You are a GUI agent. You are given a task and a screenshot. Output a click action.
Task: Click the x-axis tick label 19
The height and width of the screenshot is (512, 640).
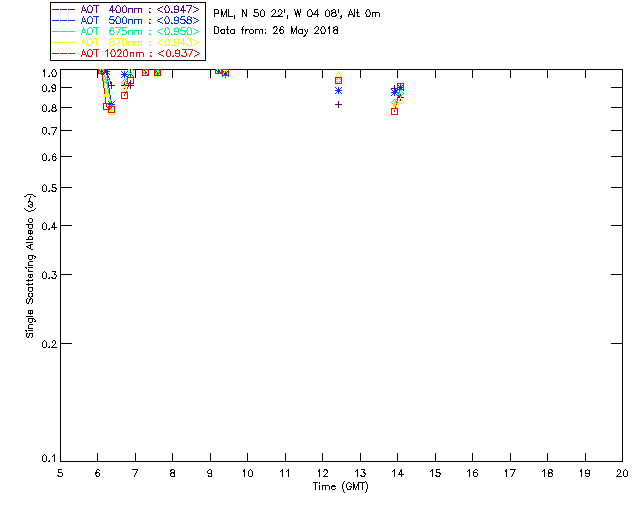pyautogui.click(x=585, y=473)
